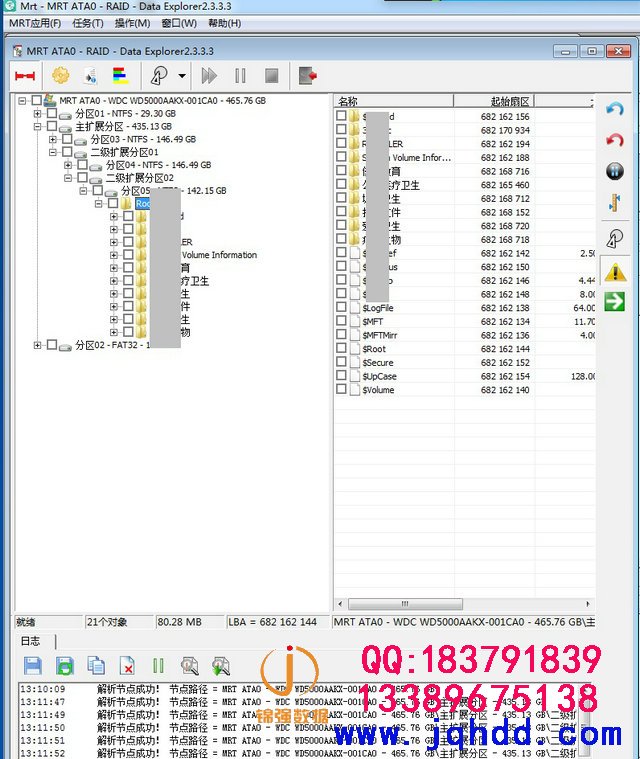
Task: Open the 任务(T) menu
Action: tap(88, 23)
